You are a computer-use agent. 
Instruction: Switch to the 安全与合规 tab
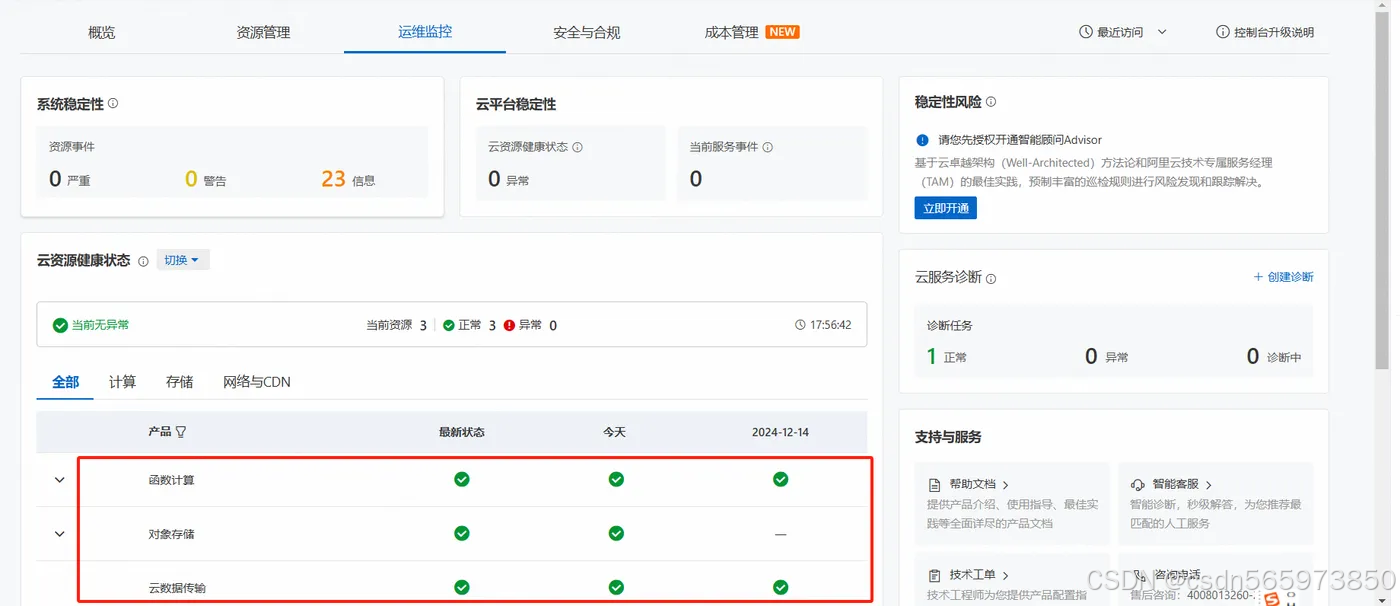585,31
